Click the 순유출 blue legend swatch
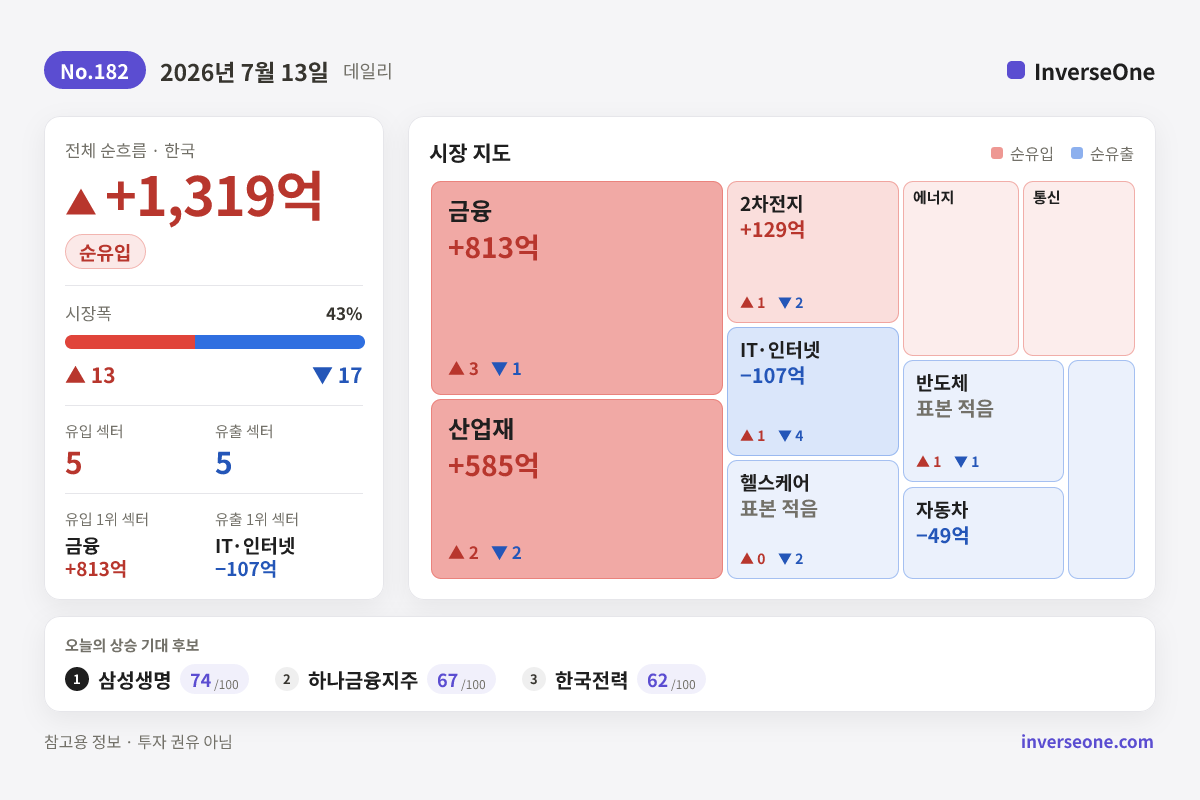This screenshot has width=1200, height=800. point(1077,153)
